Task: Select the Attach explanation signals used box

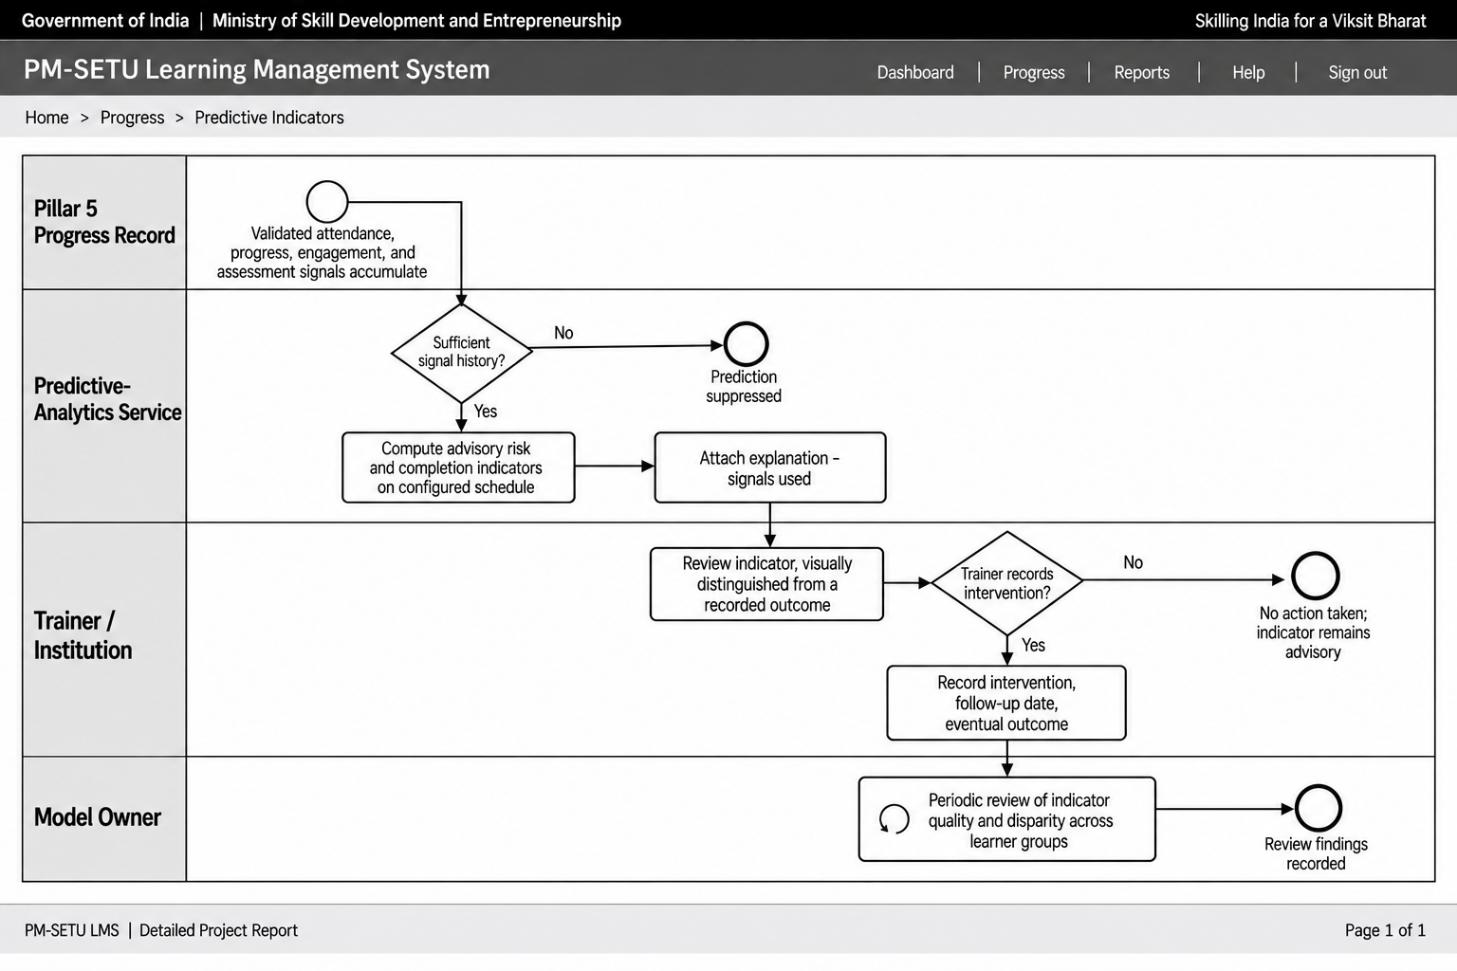Action: point(770,467)
